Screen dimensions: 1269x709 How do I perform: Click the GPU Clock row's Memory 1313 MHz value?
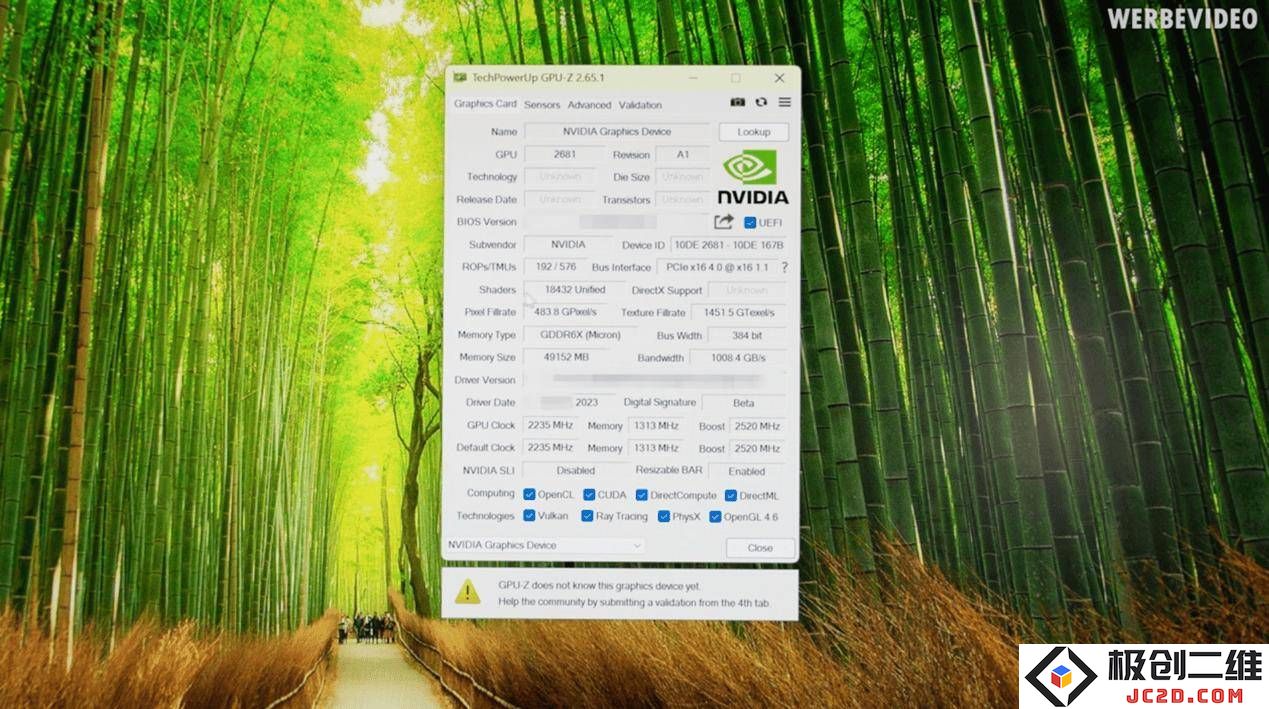tap(656, 425)
